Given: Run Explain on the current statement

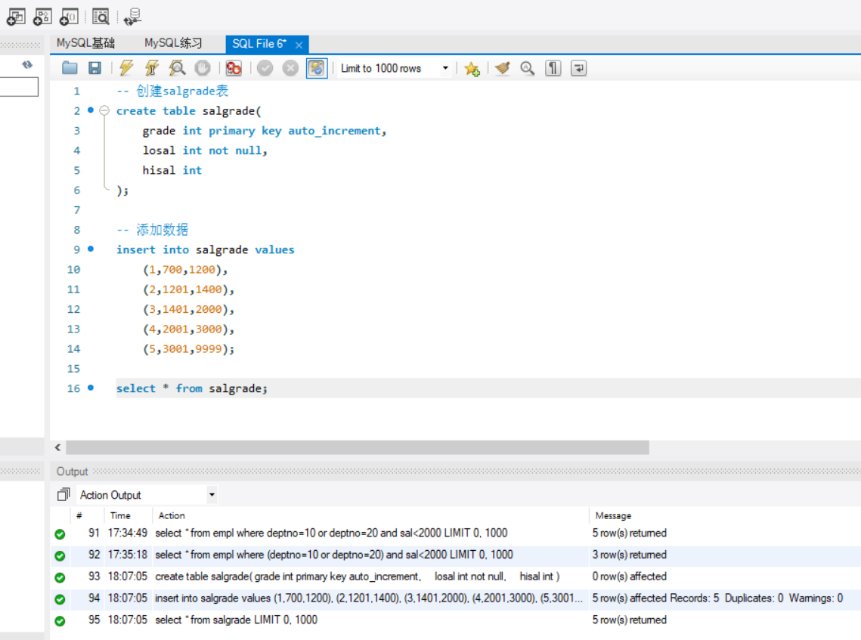Looking at the screenshot, I should 177,68.
